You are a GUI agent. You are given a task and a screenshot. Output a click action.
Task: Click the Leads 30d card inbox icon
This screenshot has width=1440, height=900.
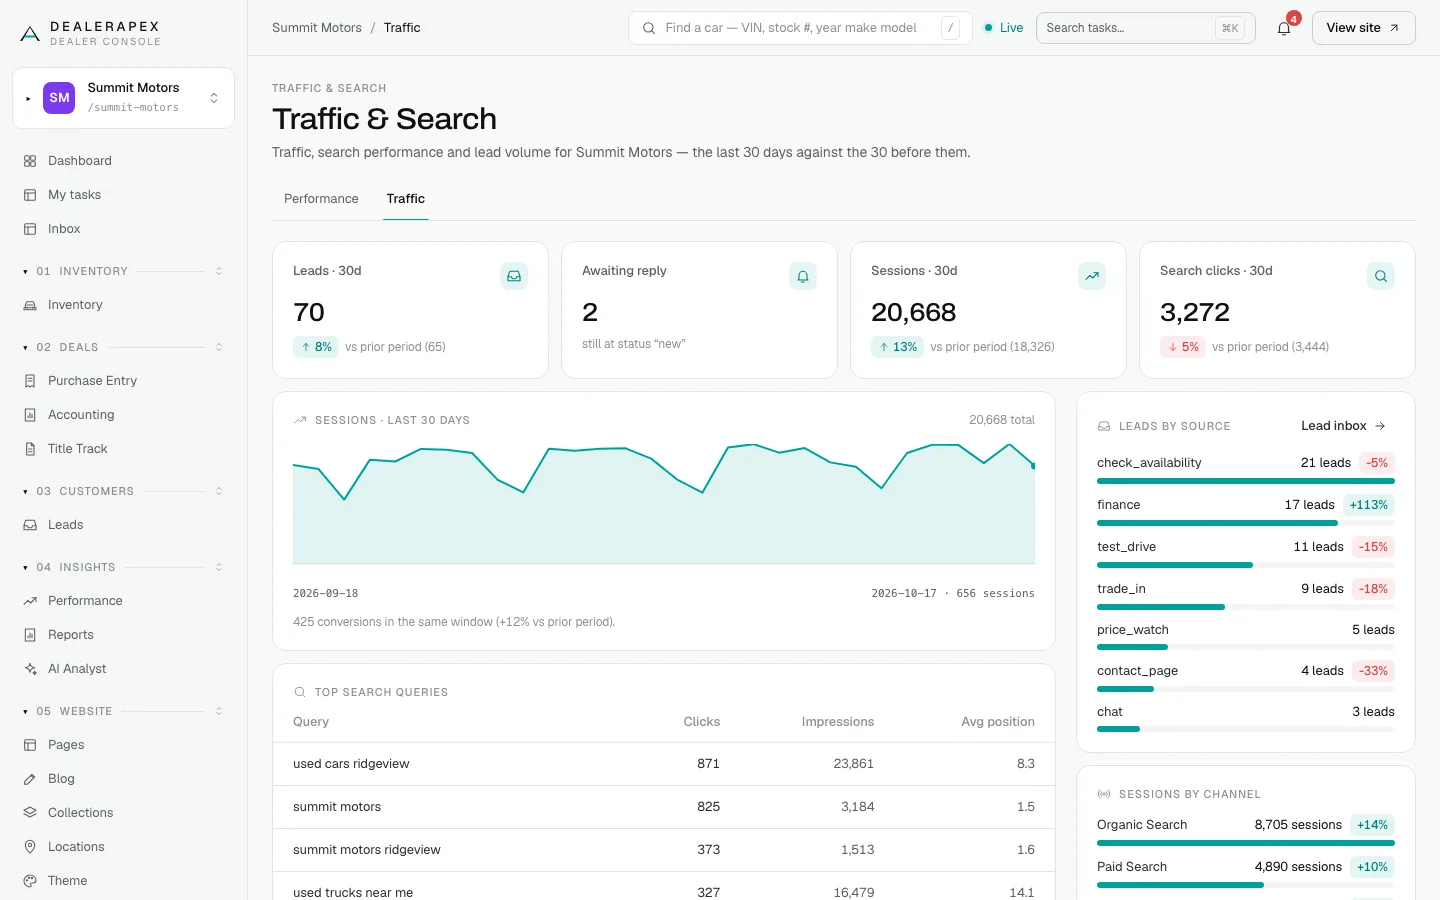point(514,276)
